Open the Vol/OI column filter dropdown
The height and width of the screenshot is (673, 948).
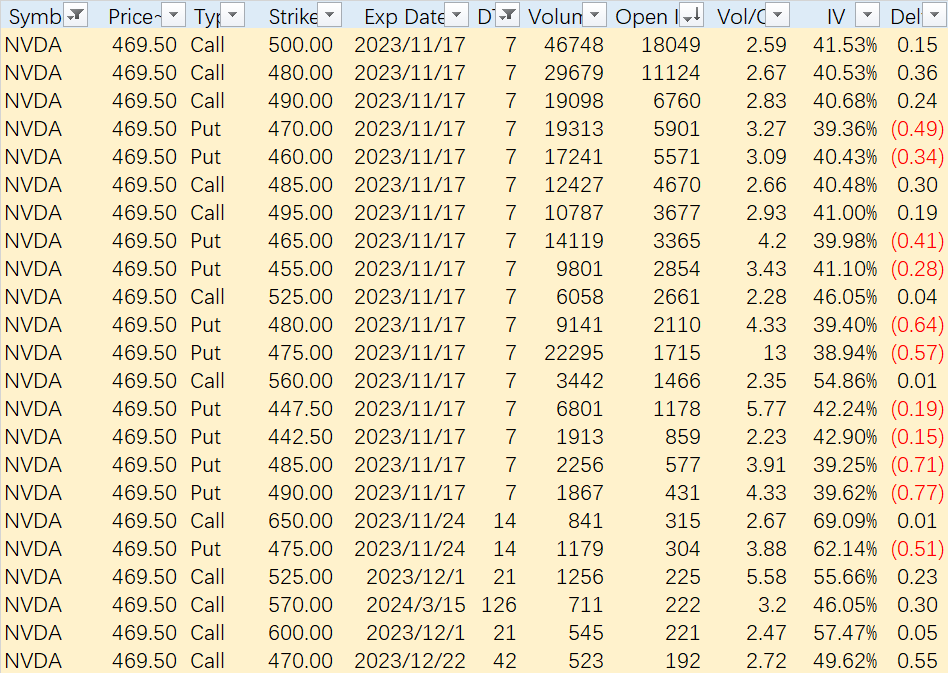778,15
